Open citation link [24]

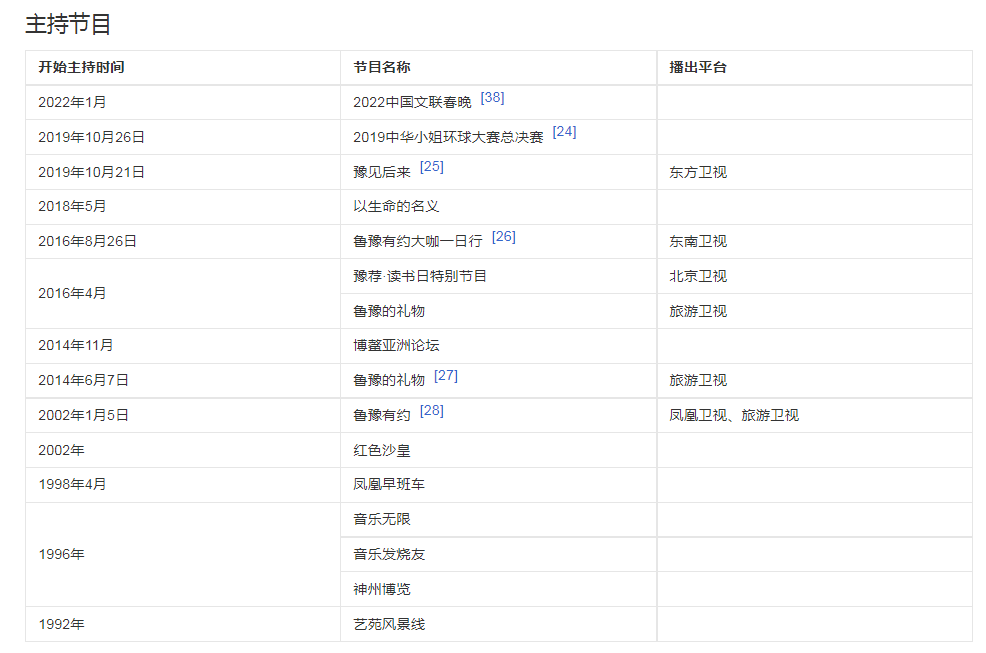click(x=564, y=132)
